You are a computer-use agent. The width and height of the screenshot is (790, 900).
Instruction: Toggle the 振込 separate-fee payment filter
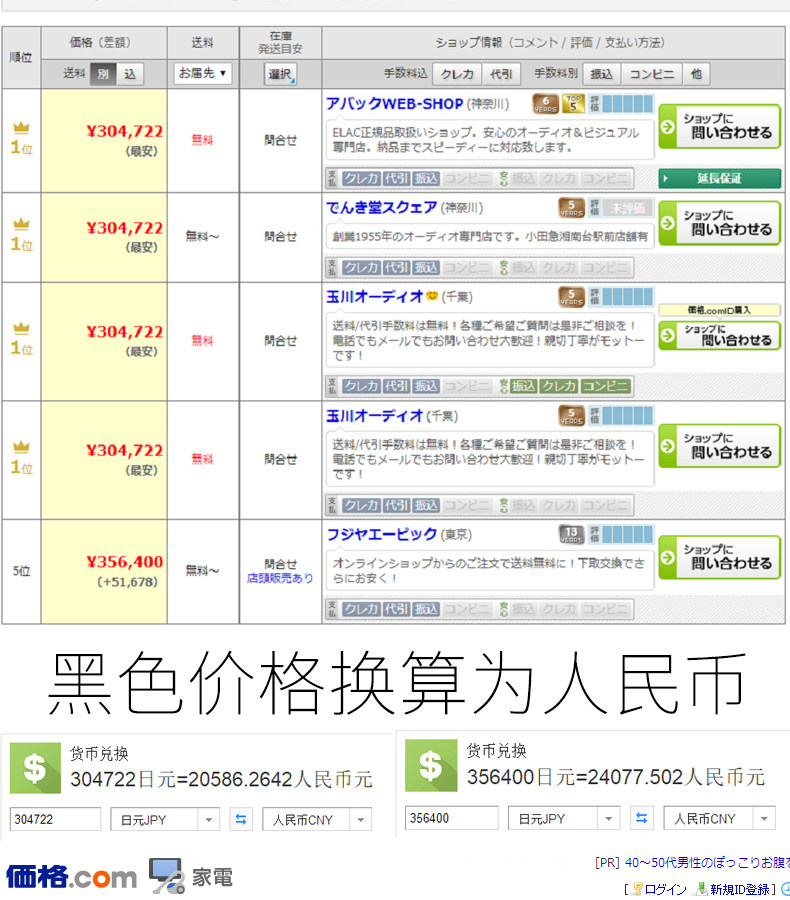tap(601, 74)
